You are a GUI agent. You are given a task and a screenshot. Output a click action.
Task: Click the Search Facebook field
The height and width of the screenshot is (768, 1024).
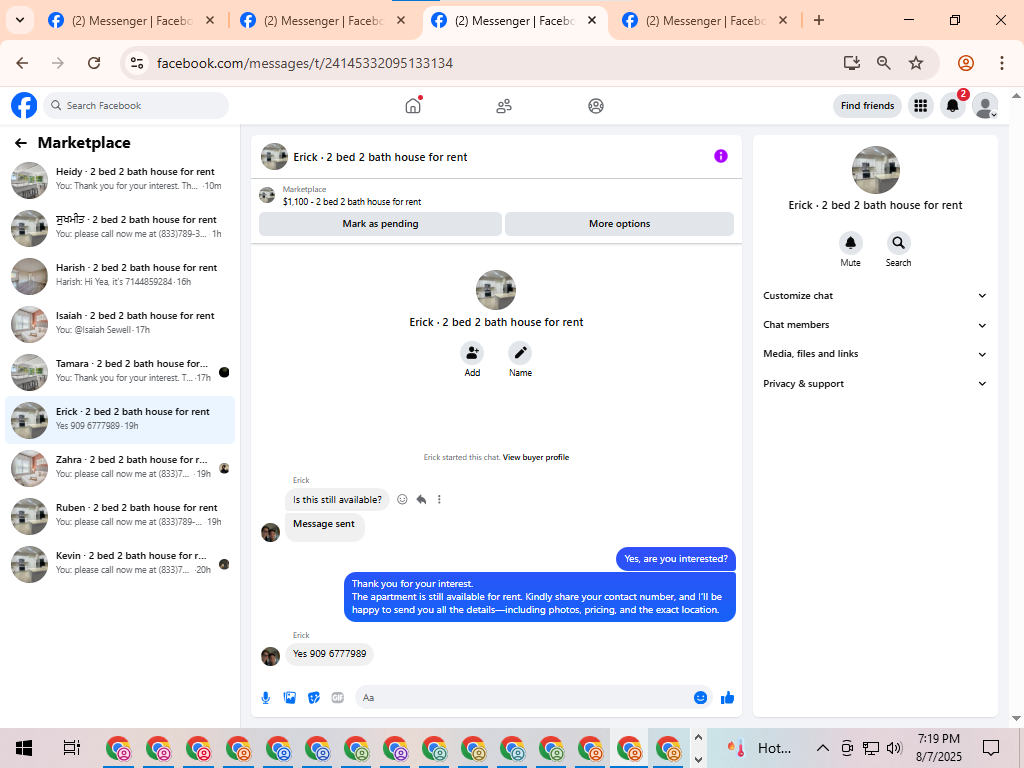pyautogui.click(x=136, y=106)
